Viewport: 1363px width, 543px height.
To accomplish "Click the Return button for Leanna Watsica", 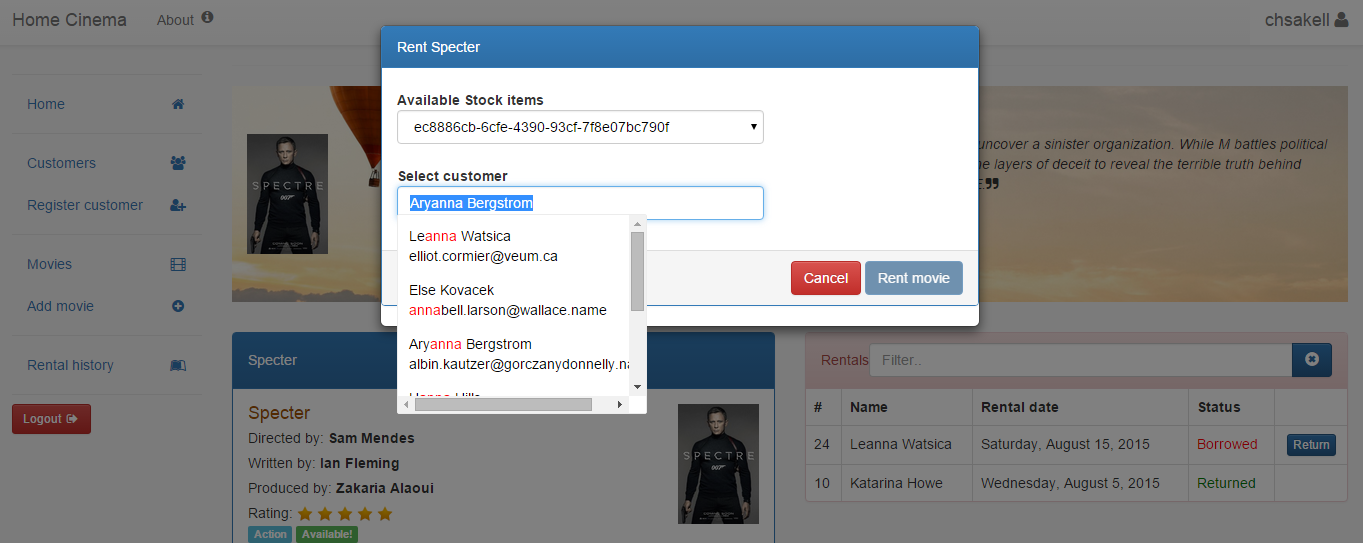I will pos(1310,445).
